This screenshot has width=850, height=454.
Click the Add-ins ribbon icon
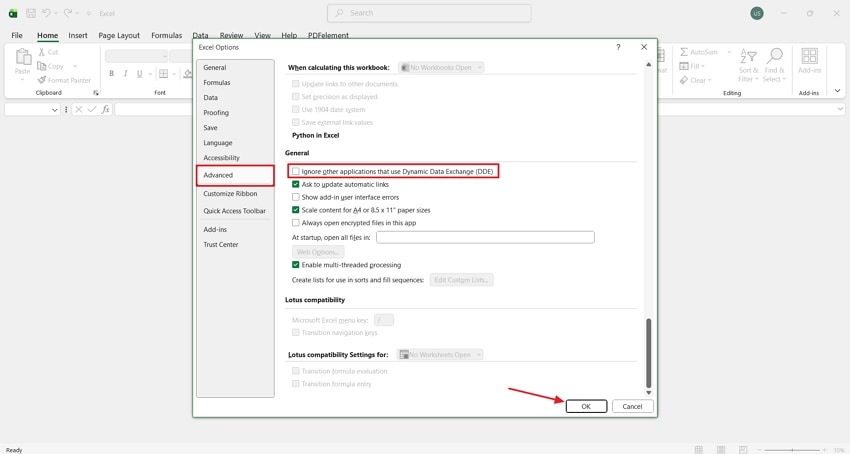(x=809, y=61)
